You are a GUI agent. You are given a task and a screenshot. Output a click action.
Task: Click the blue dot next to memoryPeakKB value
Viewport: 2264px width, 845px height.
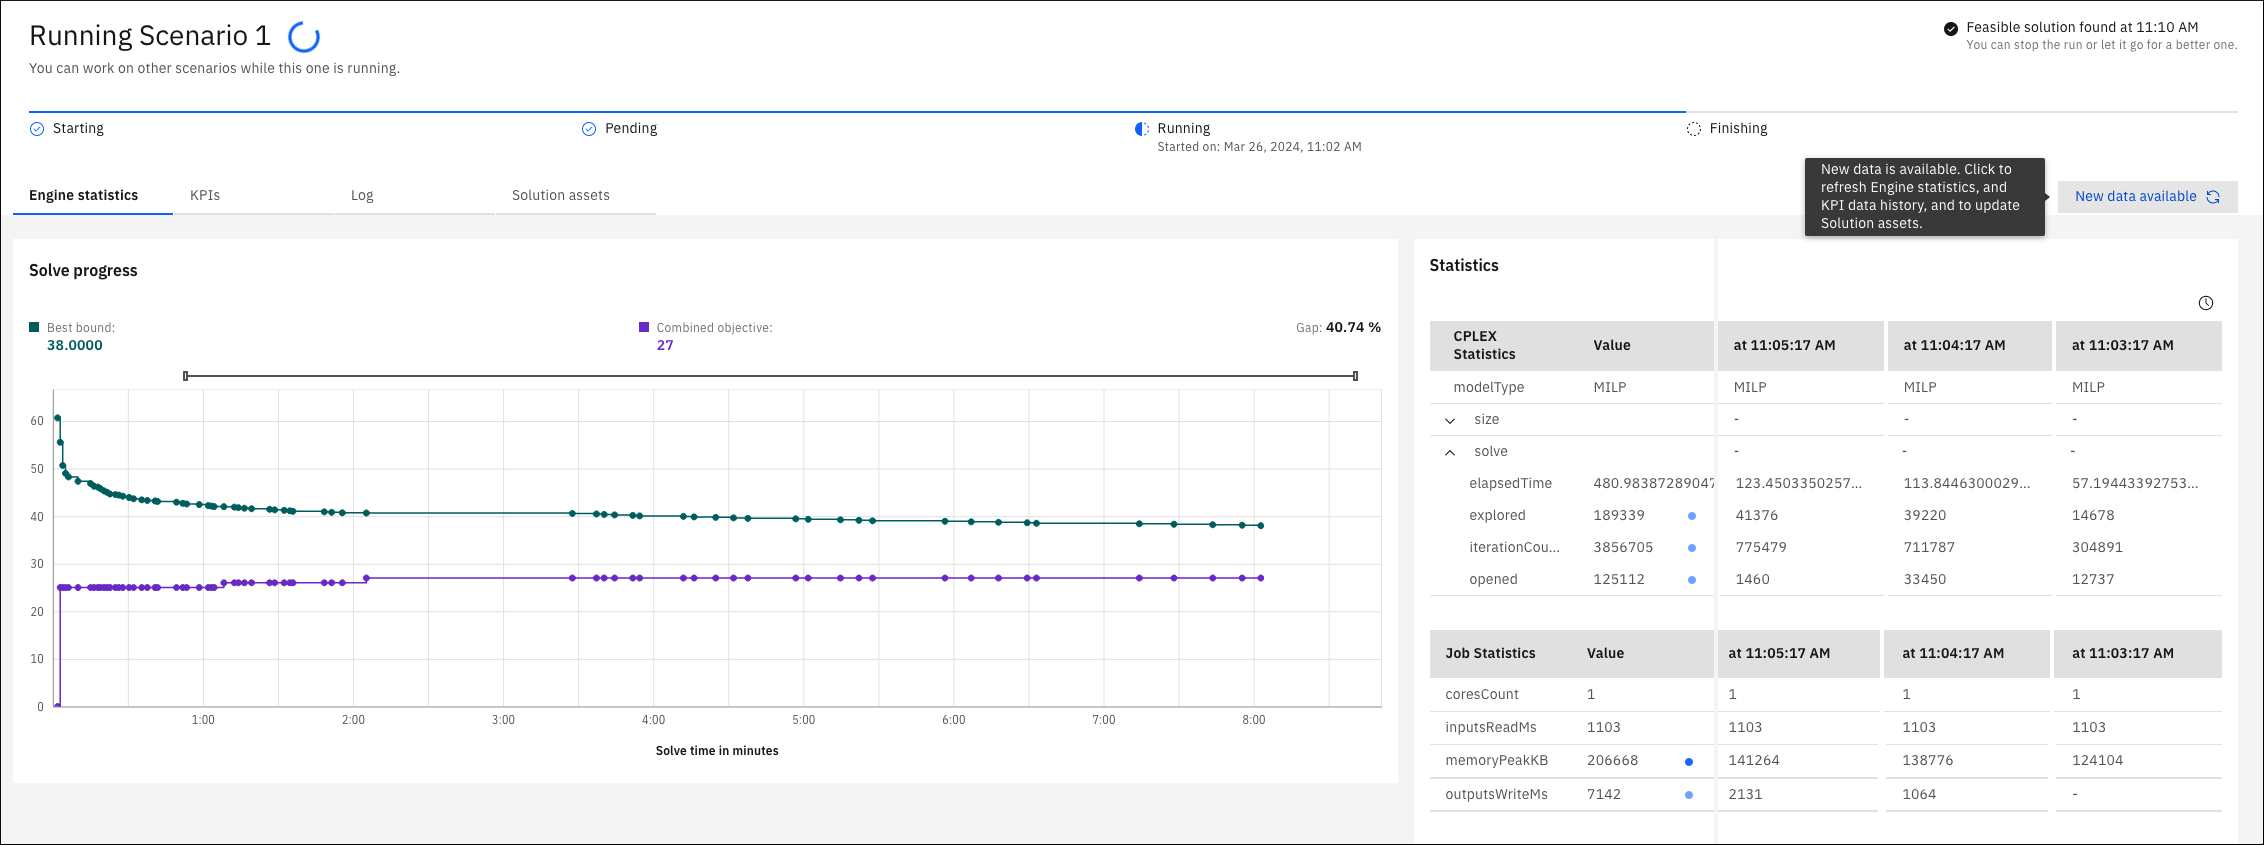click(1689, 762)
